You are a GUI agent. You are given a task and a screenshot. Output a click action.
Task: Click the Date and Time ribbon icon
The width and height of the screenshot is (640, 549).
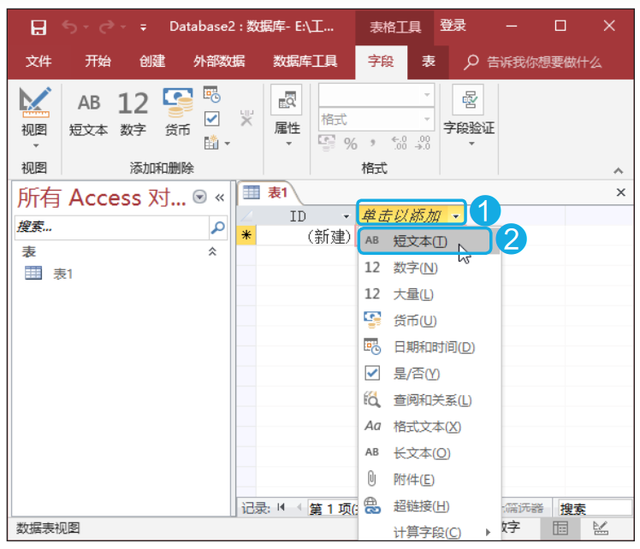point(212,95)
